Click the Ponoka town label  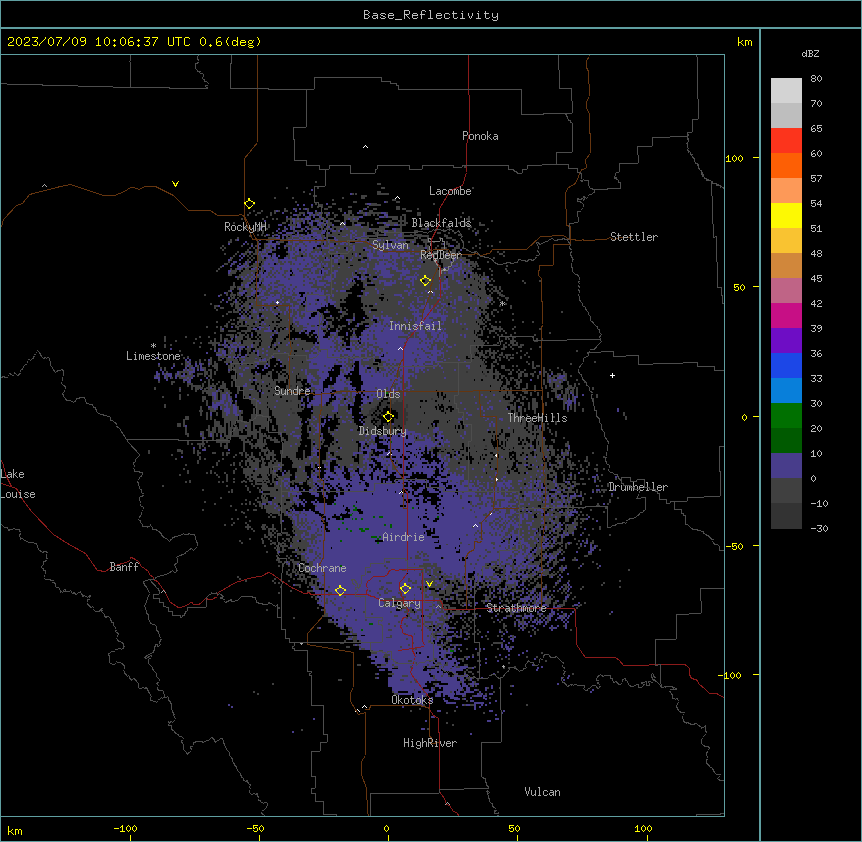coord(480,136)
